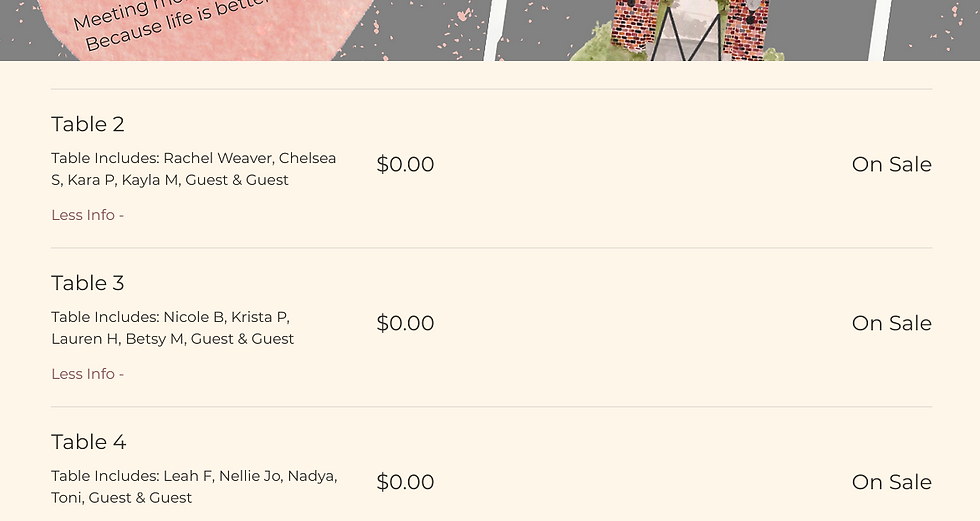Click On Sale status for Table 2
Screen dimensions: 980x521
pyautogui.click(x=891, y=164)
